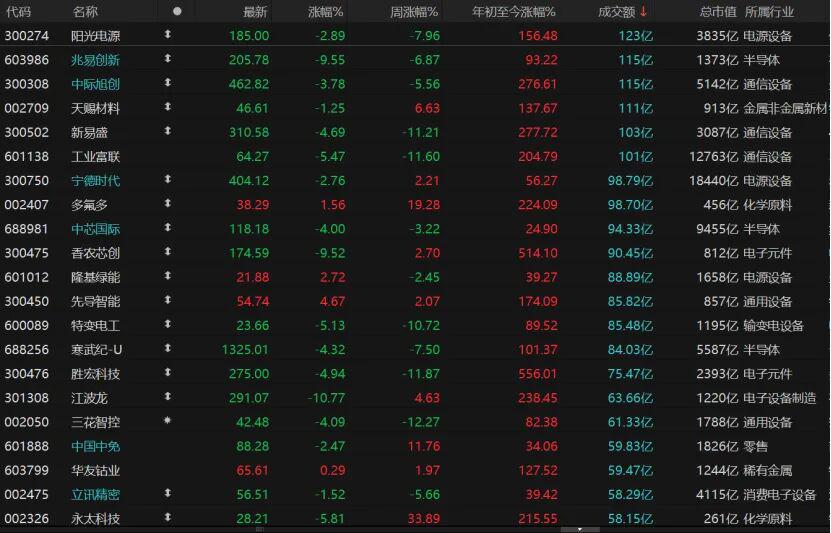831x533 pixels.
Task: Toggle sort on 成交额 column header
Action: (x=622, y=12)
